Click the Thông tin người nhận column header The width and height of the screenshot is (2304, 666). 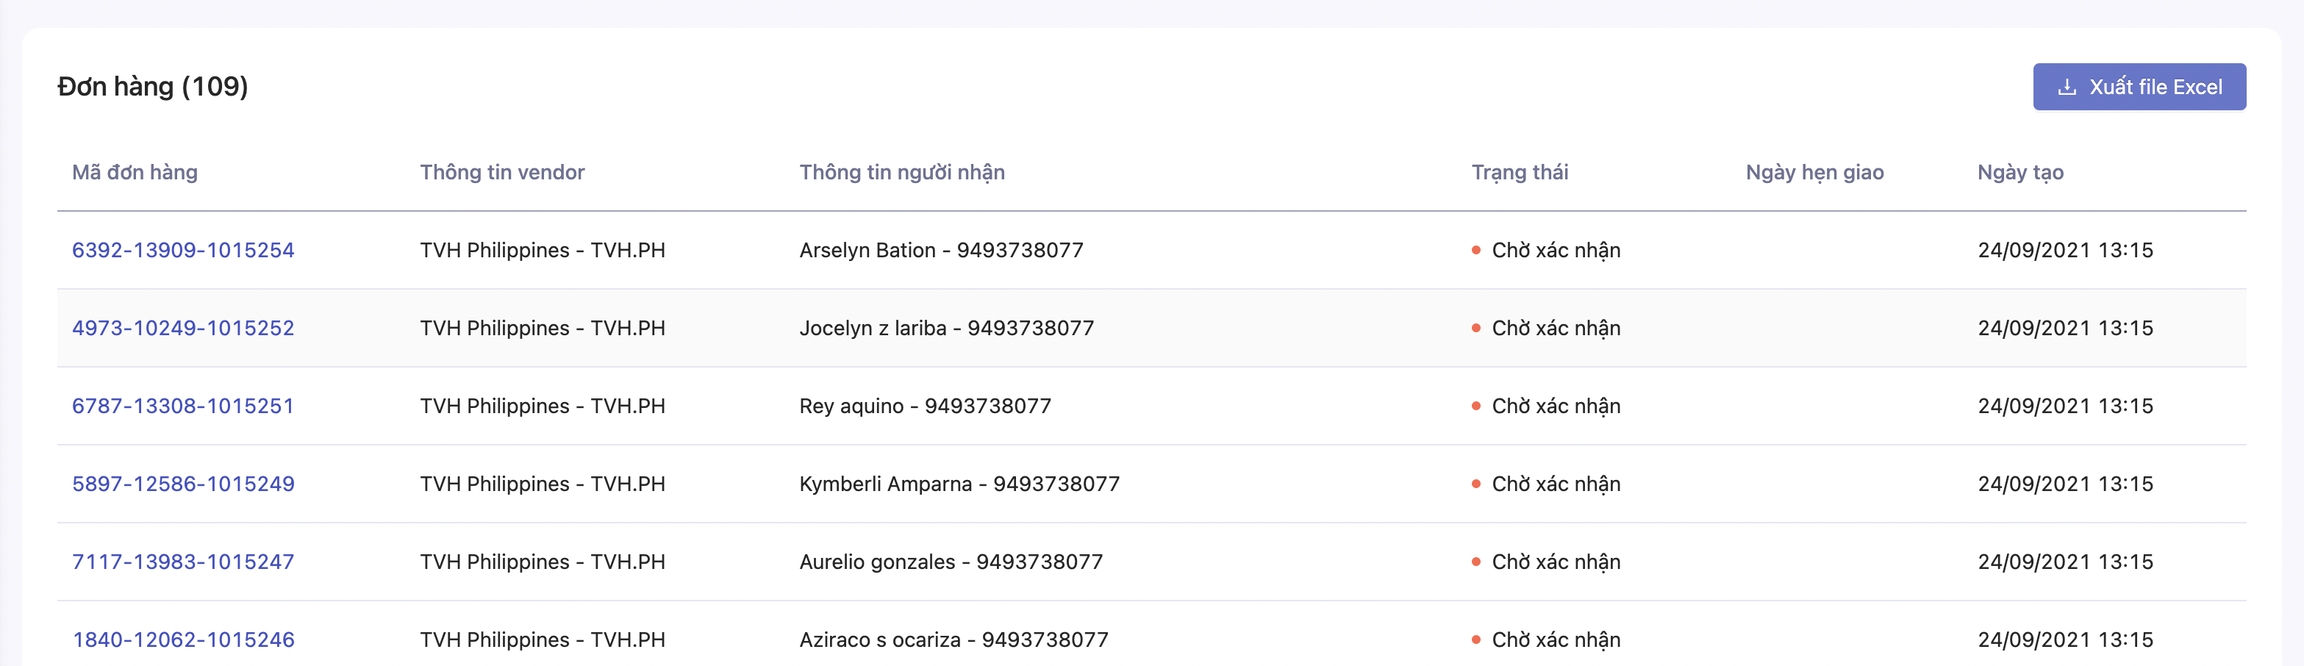click(x=902, y=172)
